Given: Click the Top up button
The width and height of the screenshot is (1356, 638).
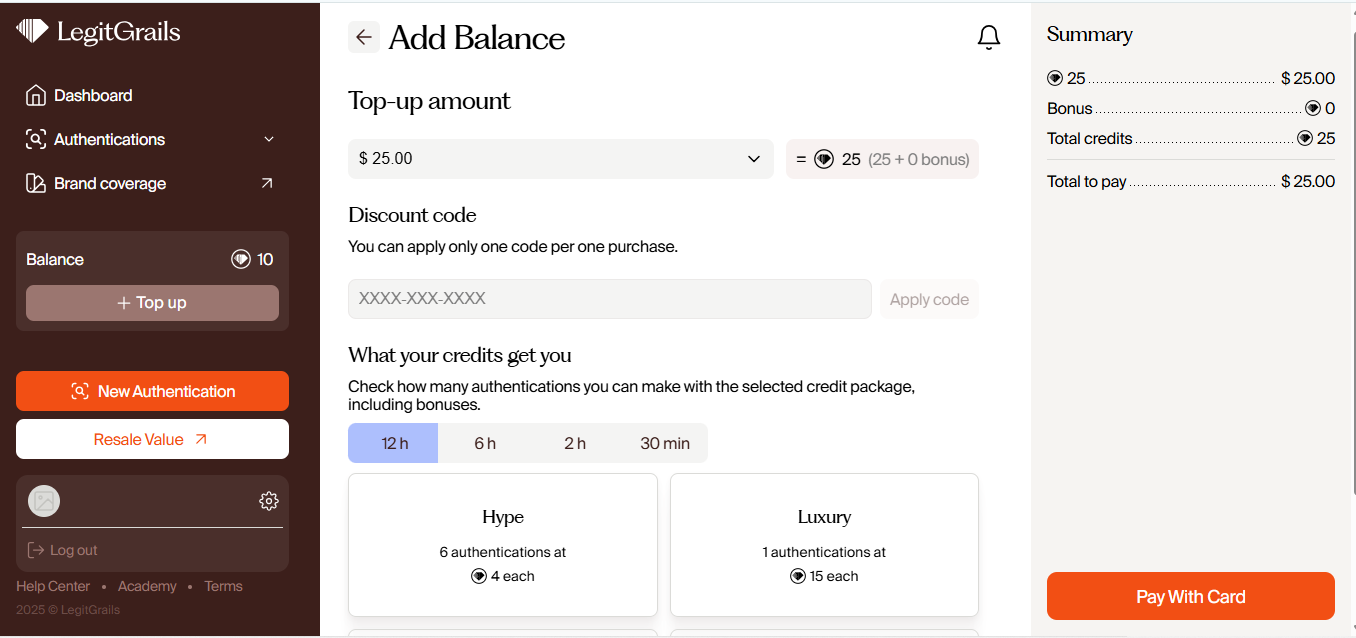Looking at the screenshot, I should (x=152, y=303).
